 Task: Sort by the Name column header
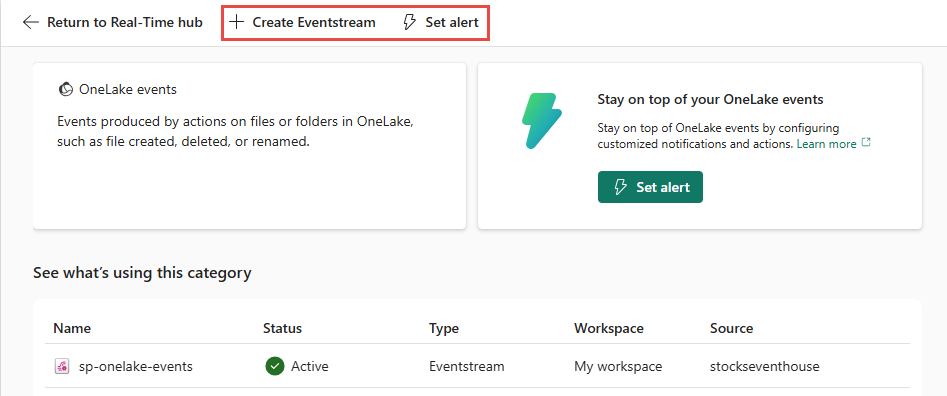pos(72,328)
